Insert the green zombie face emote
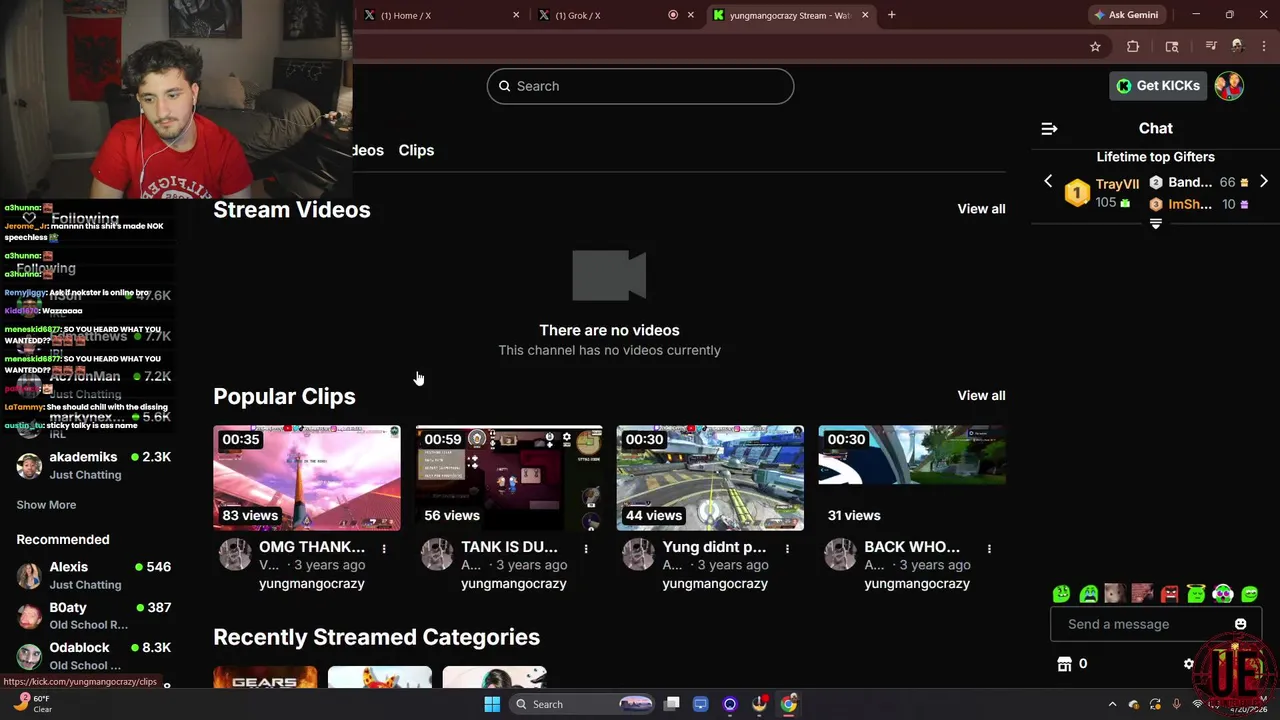The width and height of the screenshot is (1280, 720). [x=1062, y=594]
